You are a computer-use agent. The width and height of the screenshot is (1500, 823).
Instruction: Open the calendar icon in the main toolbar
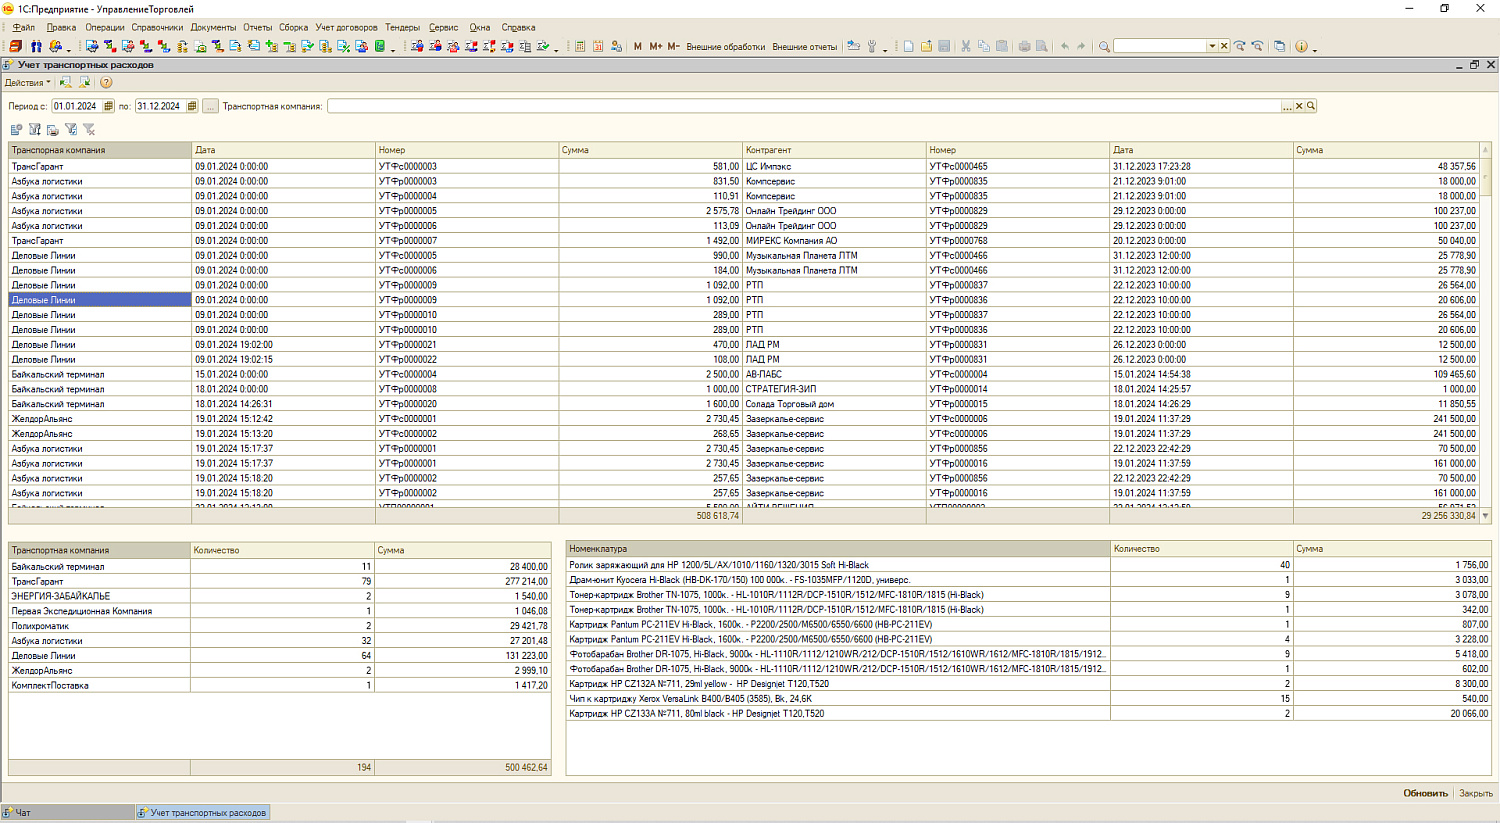598,46
